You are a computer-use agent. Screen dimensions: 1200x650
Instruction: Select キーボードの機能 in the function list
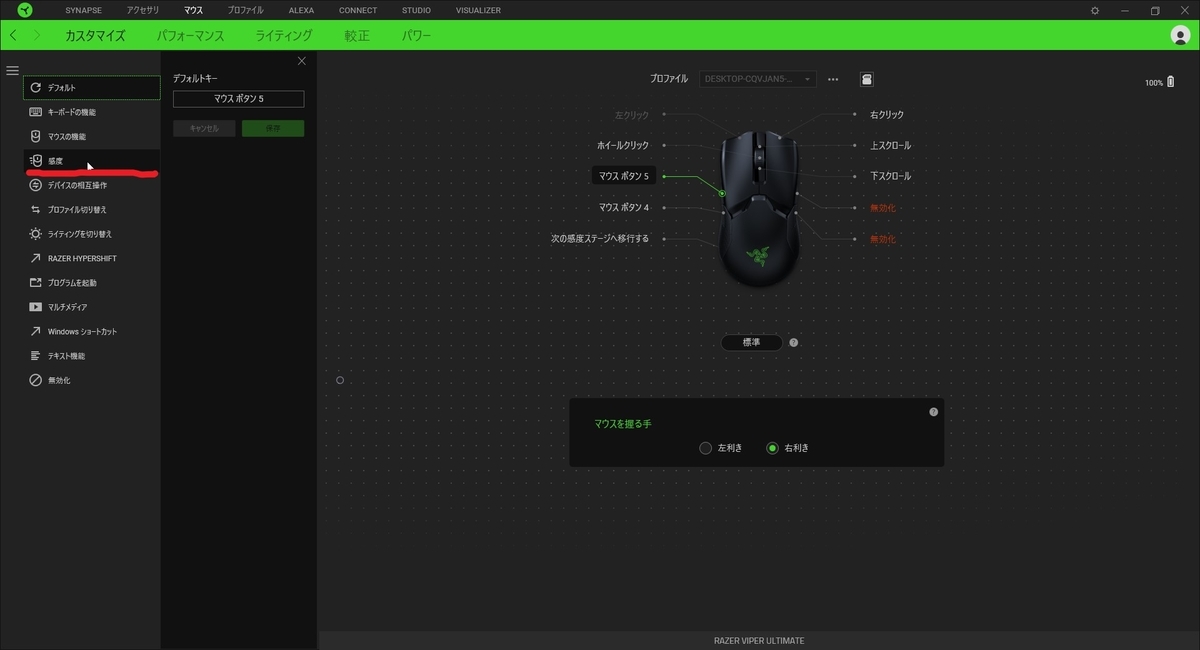click(91, 112)
